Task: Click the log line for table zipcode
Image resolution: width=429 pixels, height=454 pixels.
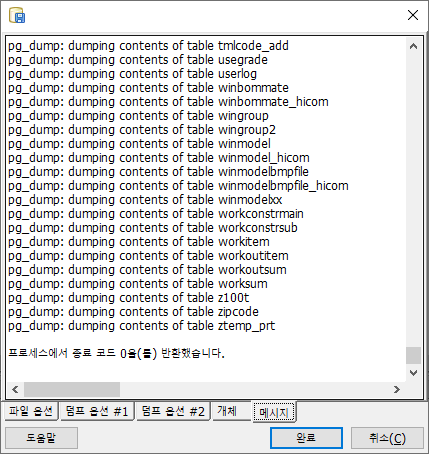Action: pos(133,312)
